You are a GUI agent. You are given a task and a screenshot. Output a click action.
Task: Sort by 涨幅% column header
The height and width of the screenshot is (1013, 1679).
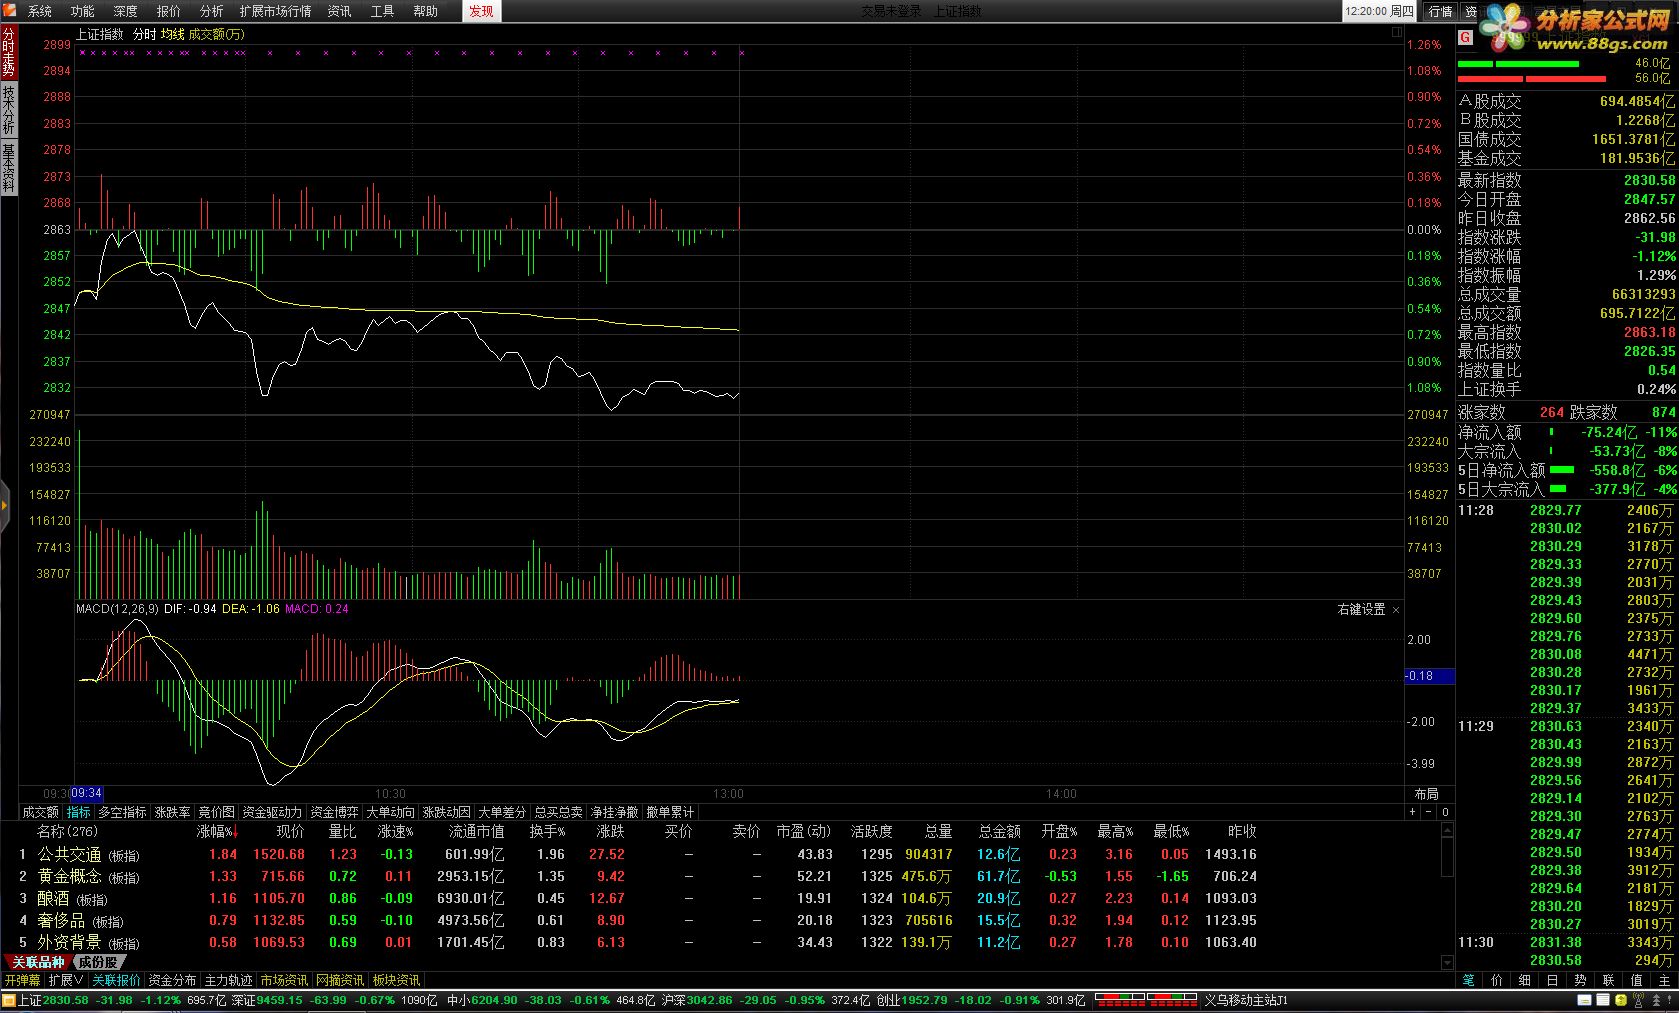(x=217, y=832)
